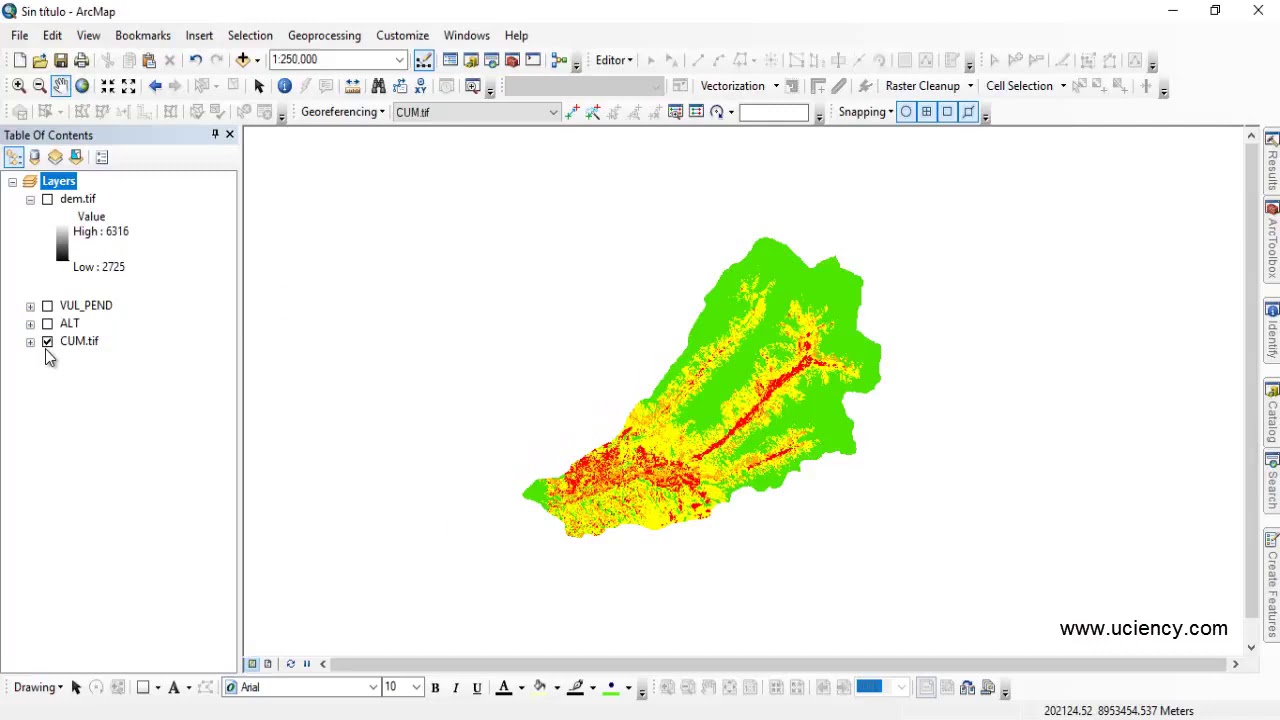Select the Zoom In magnifier tool

point(18,86)
